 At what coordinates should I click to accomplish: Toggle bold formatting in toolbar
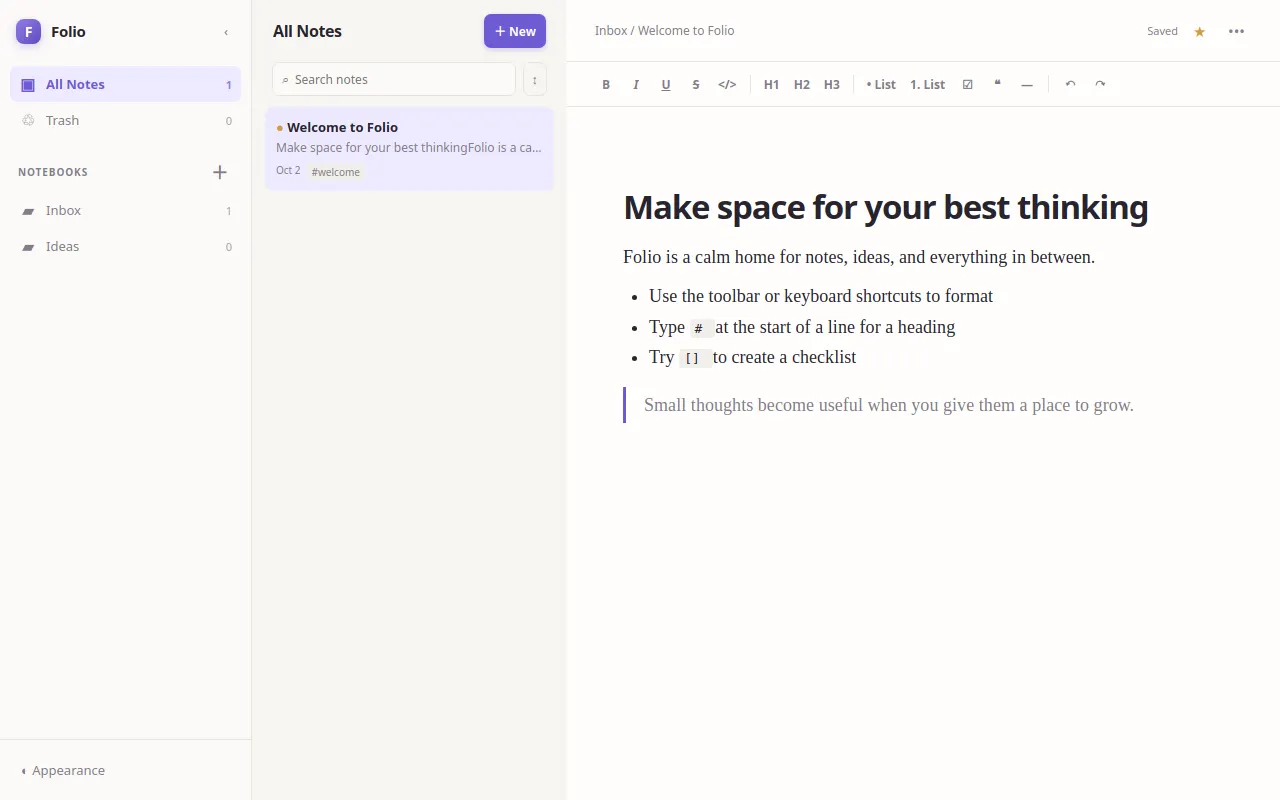[x=606, y=84]
